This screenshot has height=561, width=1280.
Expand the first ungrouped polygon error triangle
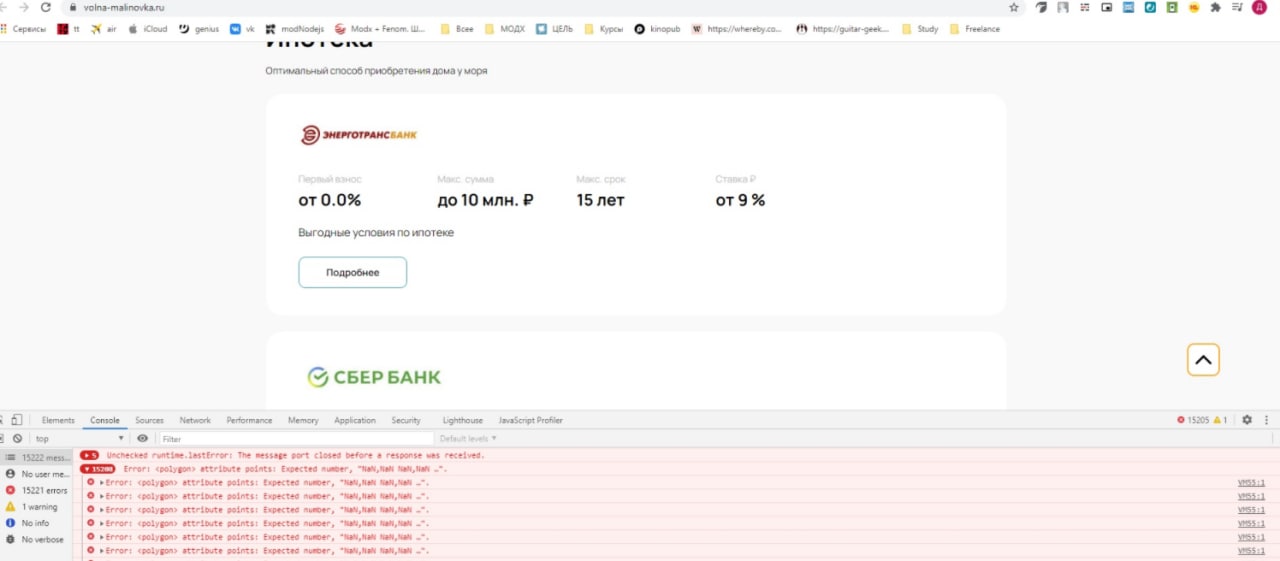102,482
